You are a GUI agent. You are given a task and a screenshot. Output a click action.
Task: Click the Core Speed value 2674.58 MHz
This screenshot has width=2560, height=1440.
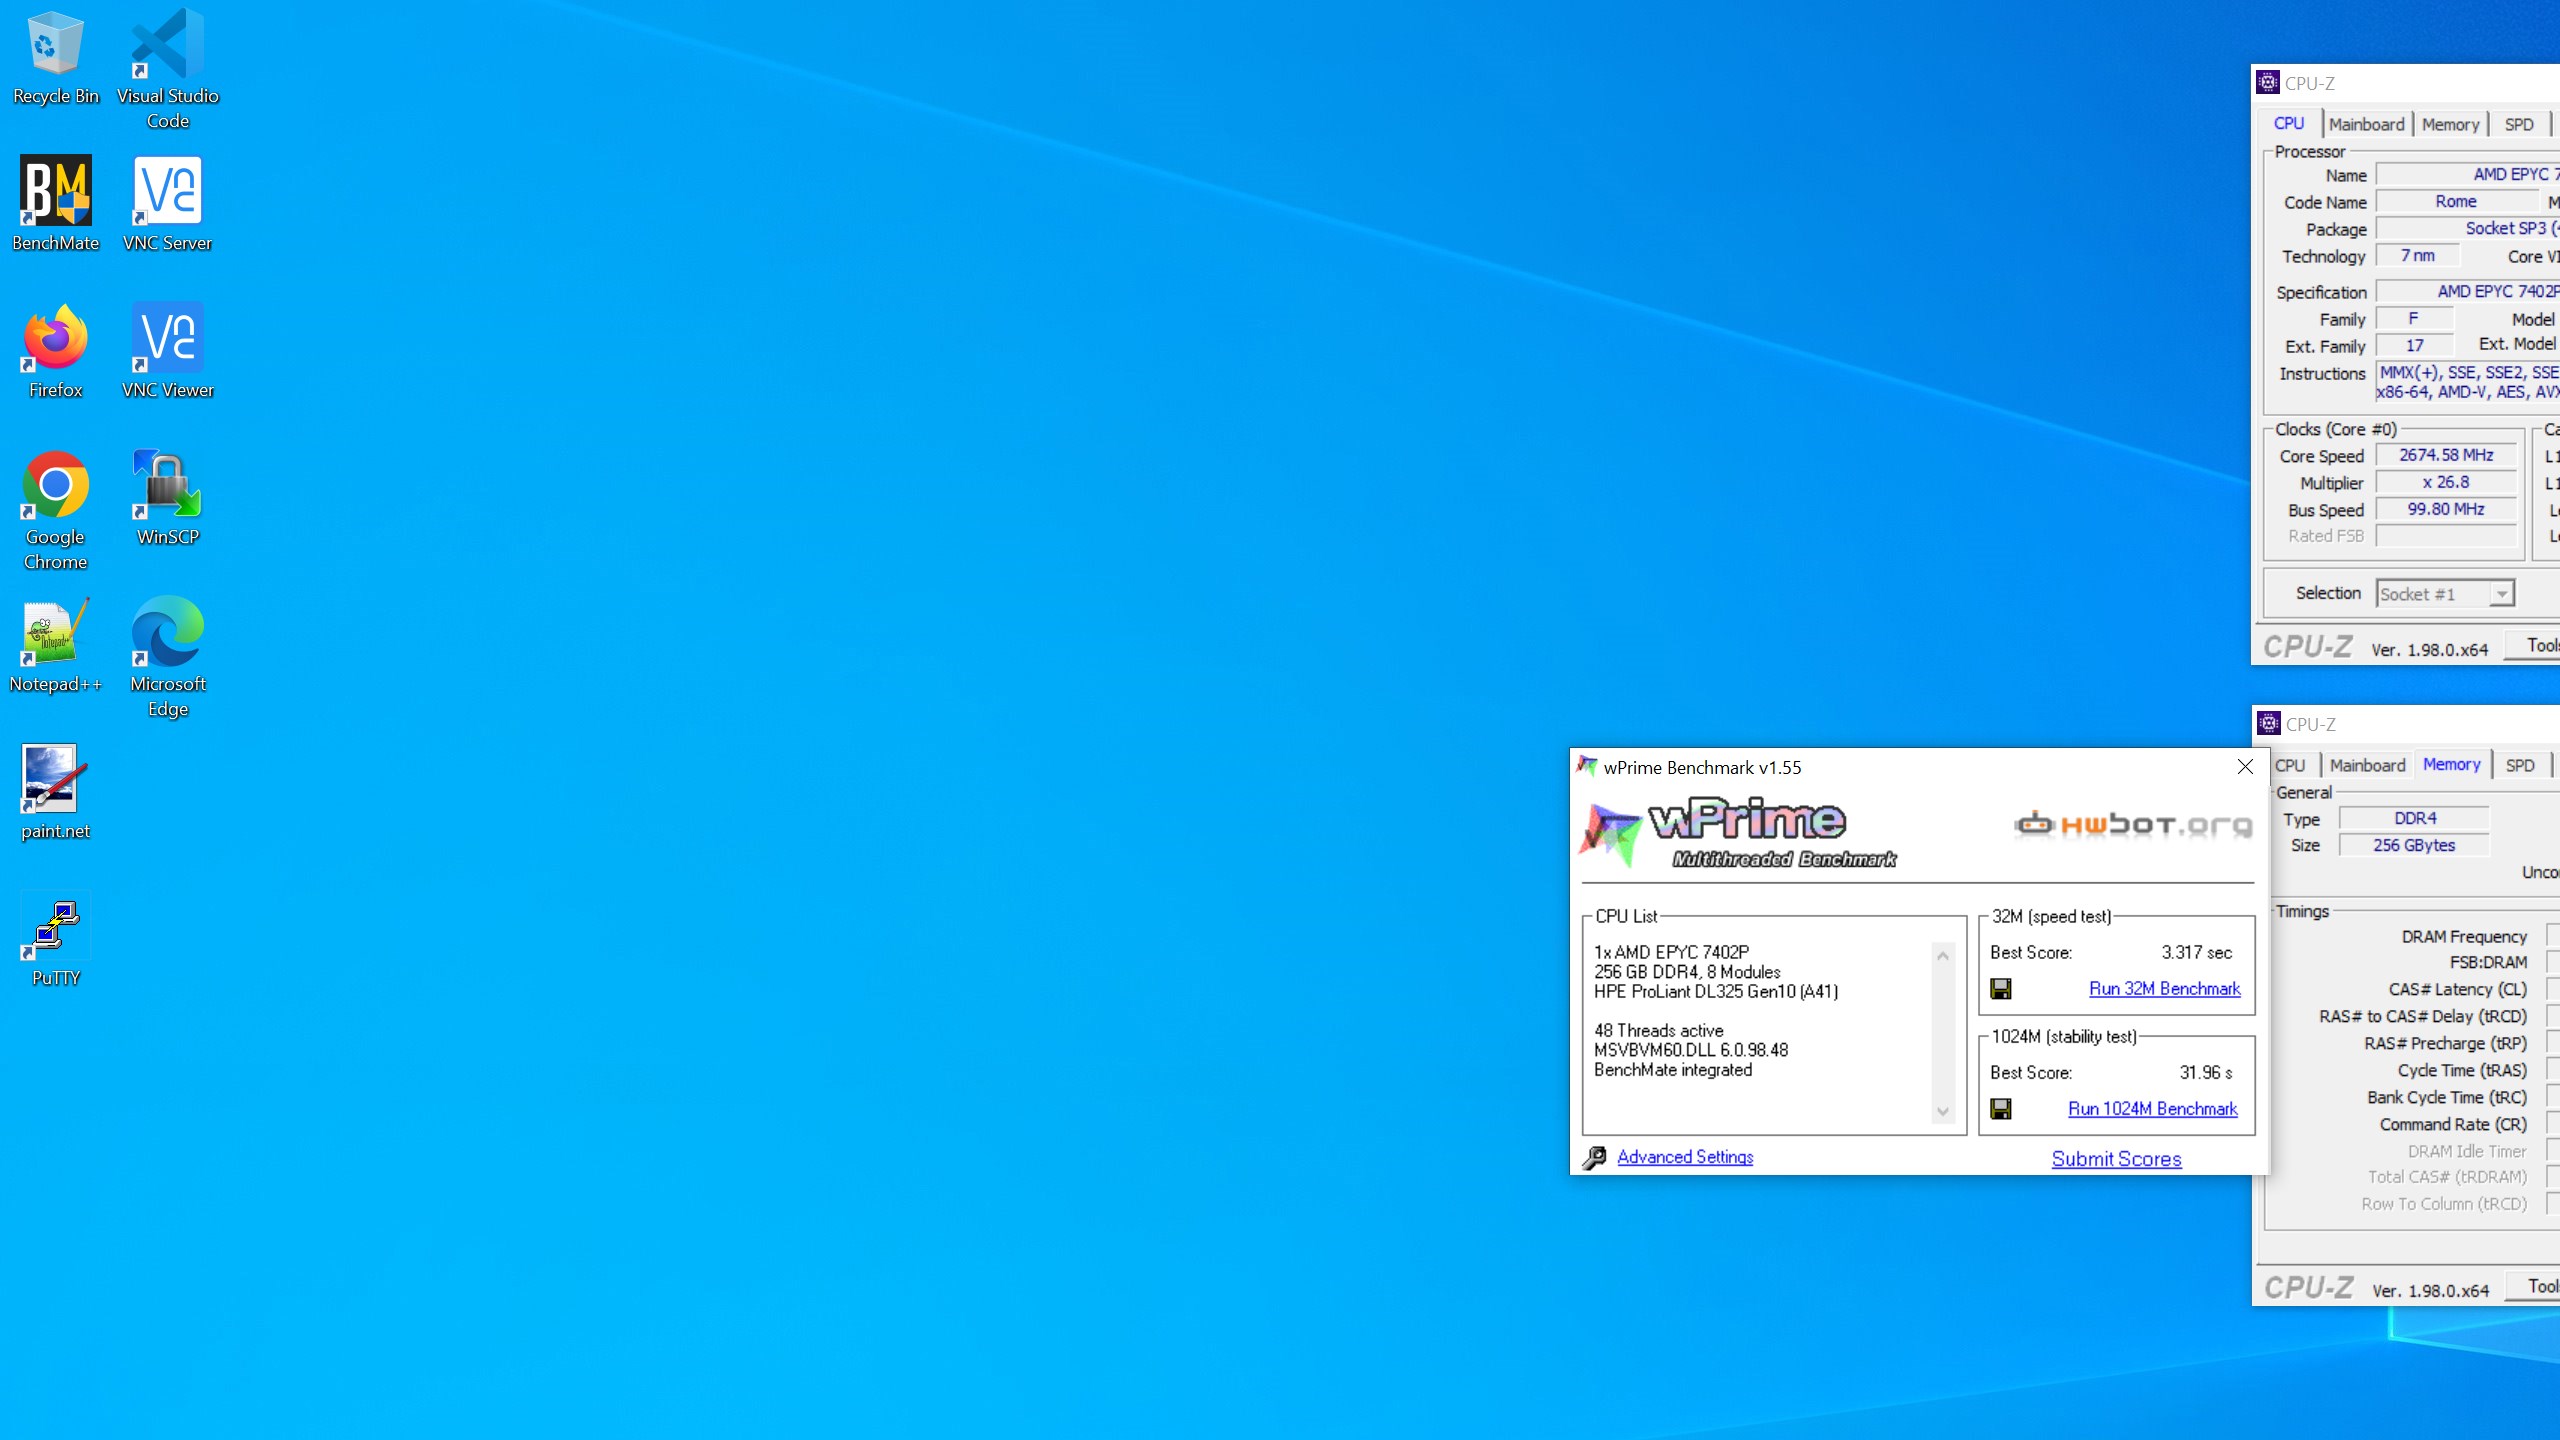[2446, 455]
